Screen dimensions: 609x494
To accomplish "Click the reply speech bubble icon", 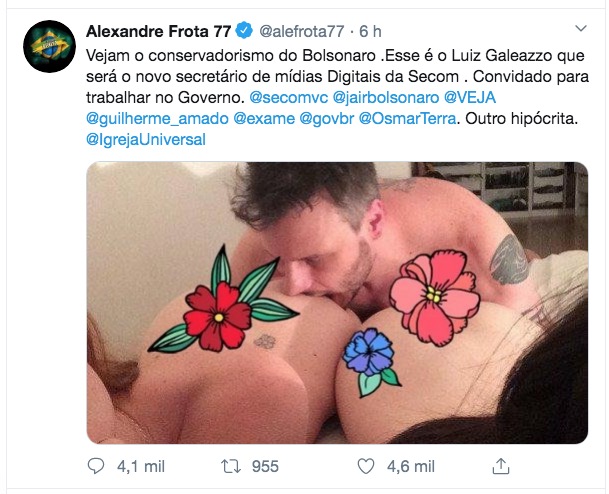I will click(x=96, y=466).
